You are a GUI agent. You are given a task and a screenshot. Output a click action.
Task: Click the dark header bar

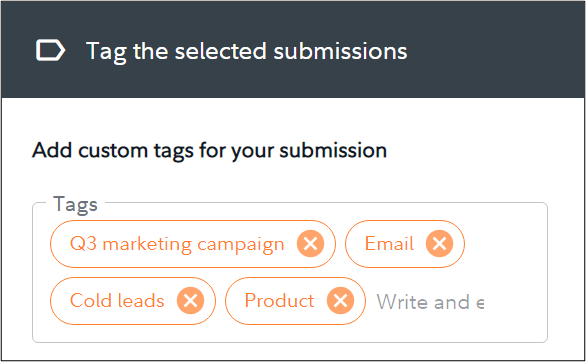(293, 49)
